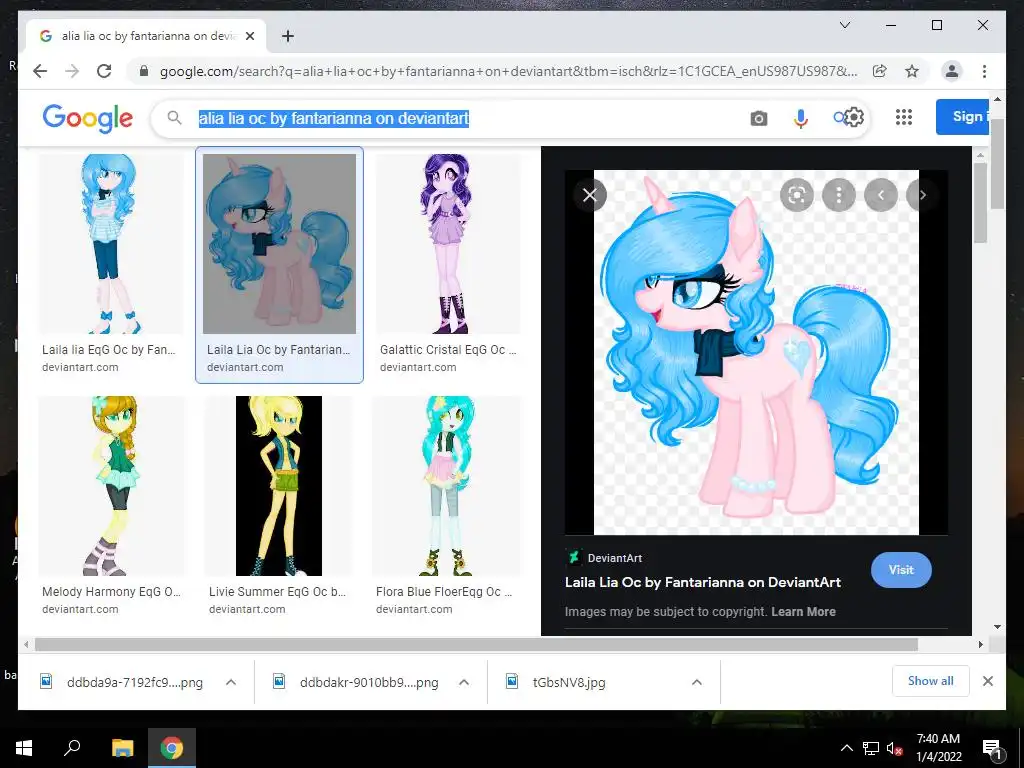Go to Google homepage via logo
Screen dimensions: 1024x768
pos(88,118)
